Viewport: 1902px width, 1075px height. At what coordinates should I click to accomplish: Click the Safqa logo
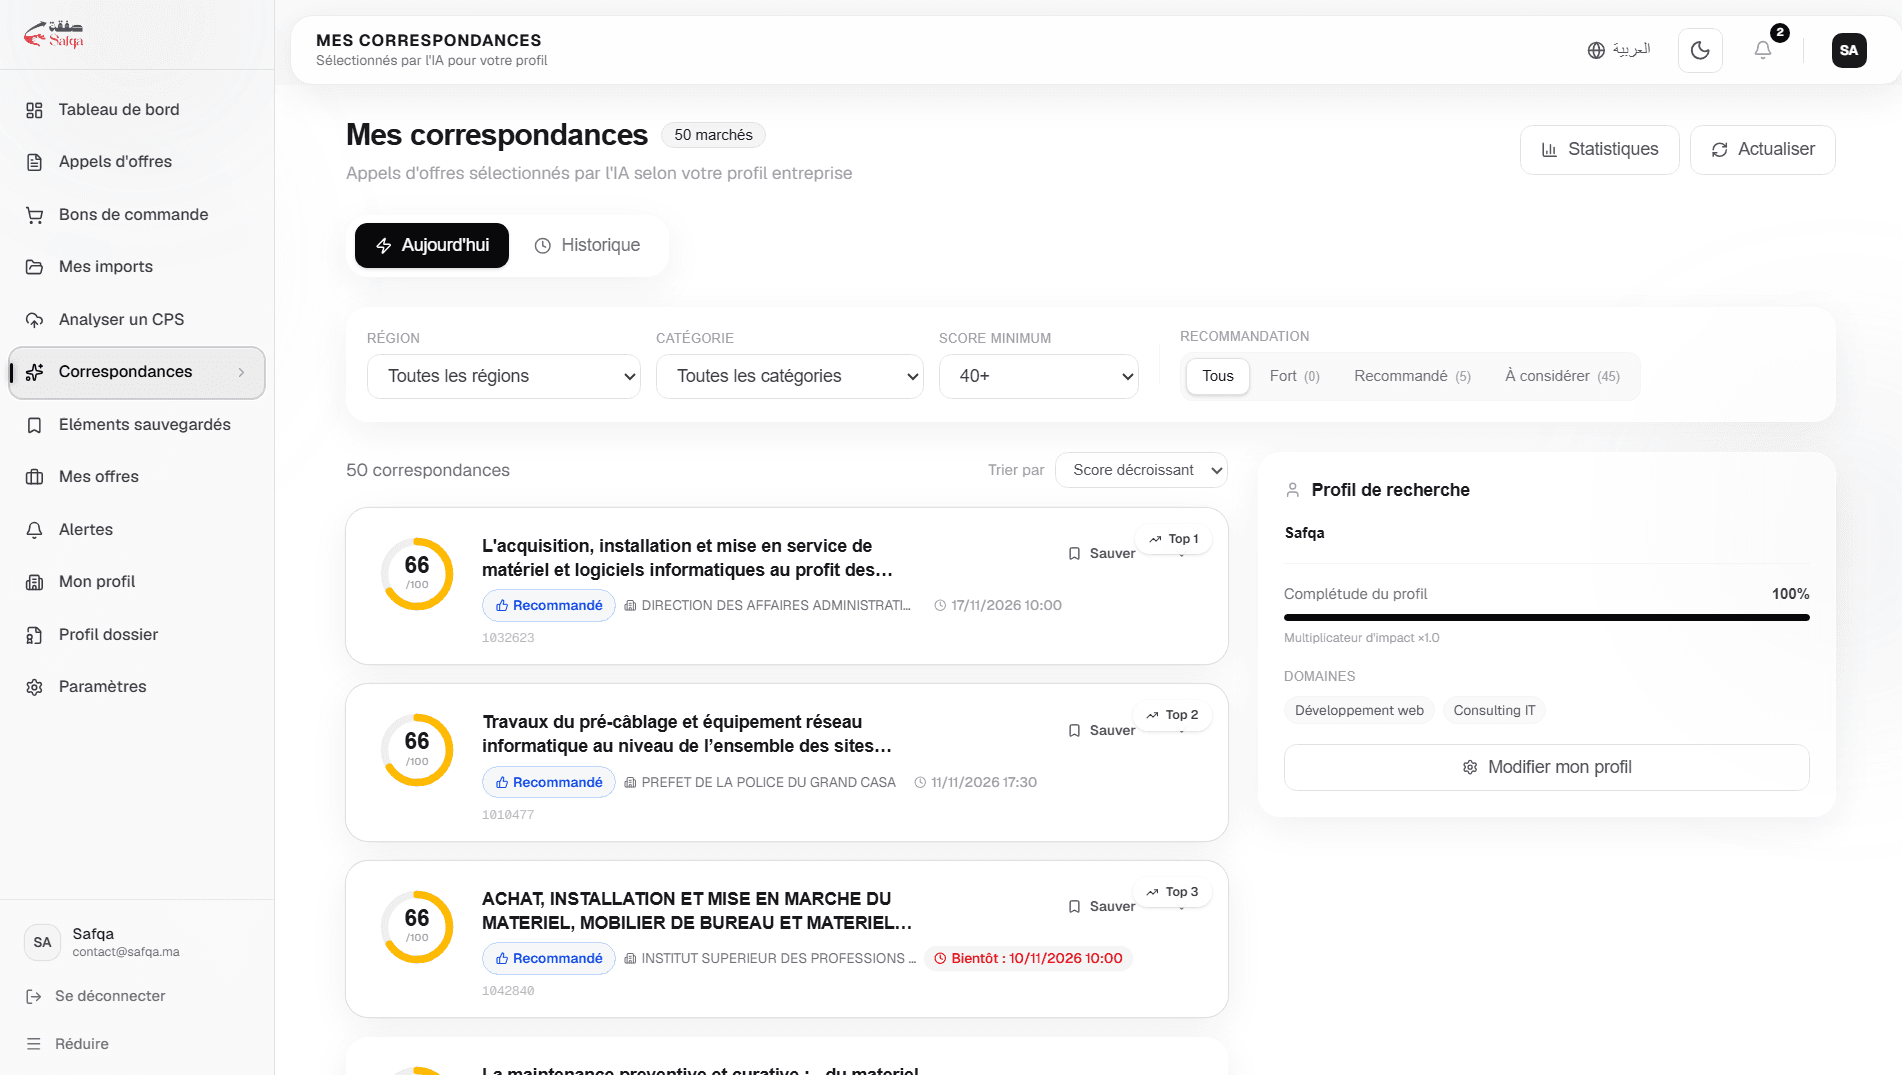click(x=54, y=34)
